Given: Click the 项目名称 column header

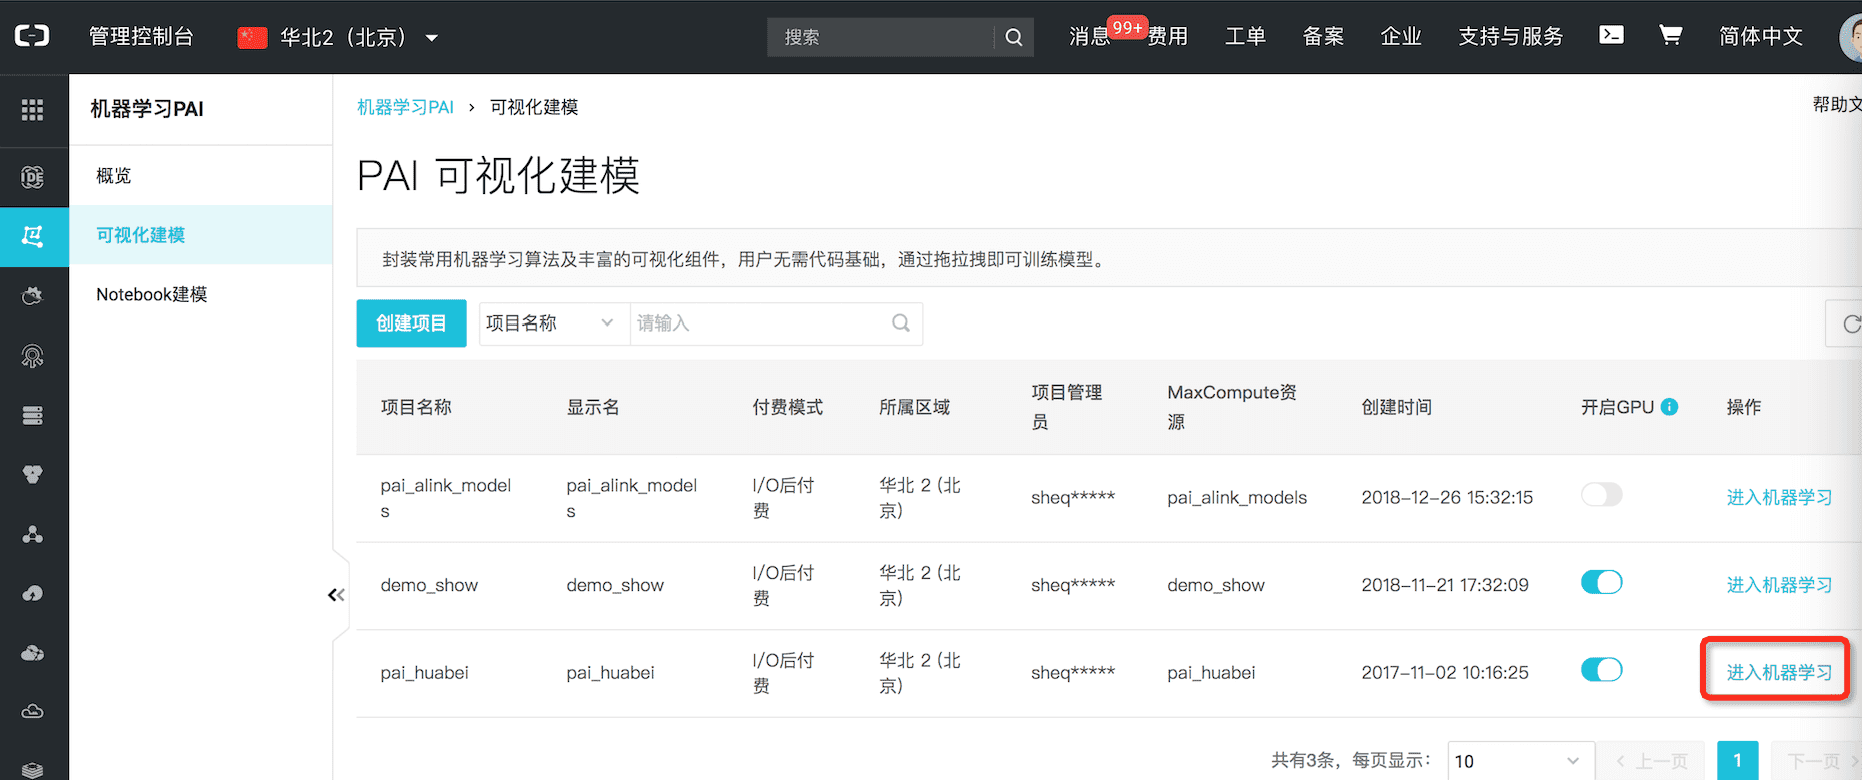Looking at the screenshot, I should (x=416, y=407).
